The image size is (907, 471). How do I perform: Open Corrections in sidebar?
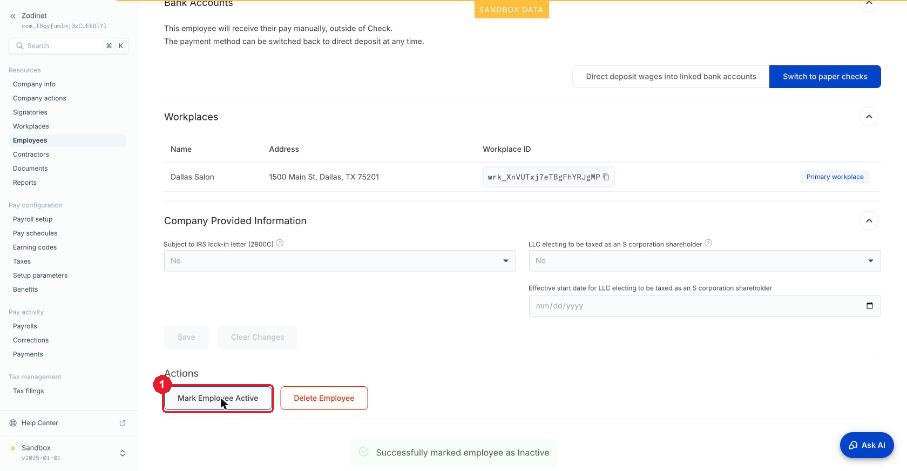point(31,340)
